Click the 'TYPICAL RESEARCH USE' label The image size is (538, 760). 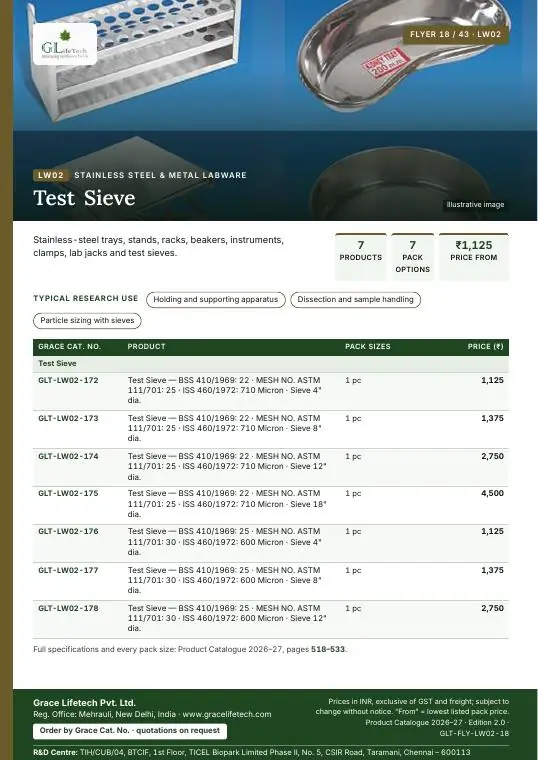86,298
